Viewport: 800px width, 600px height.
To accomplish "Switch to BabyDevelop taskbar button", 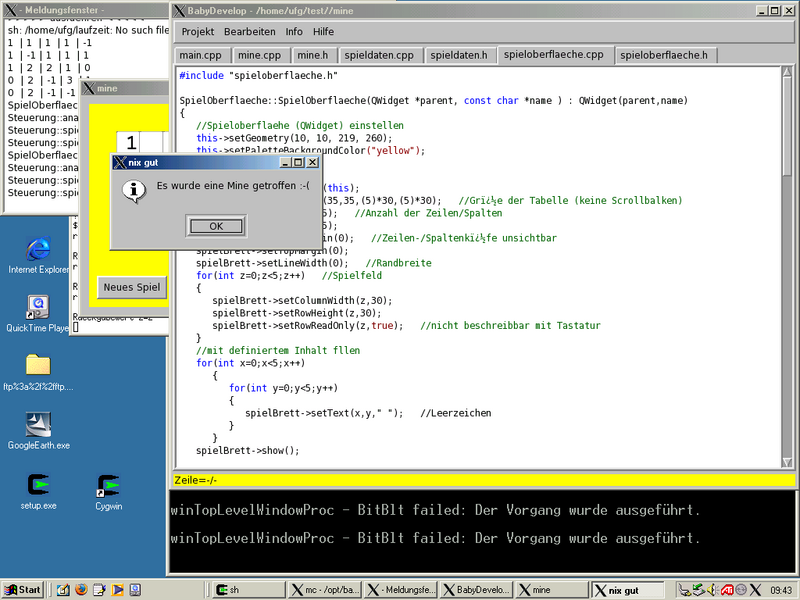I will click(477, 590).
